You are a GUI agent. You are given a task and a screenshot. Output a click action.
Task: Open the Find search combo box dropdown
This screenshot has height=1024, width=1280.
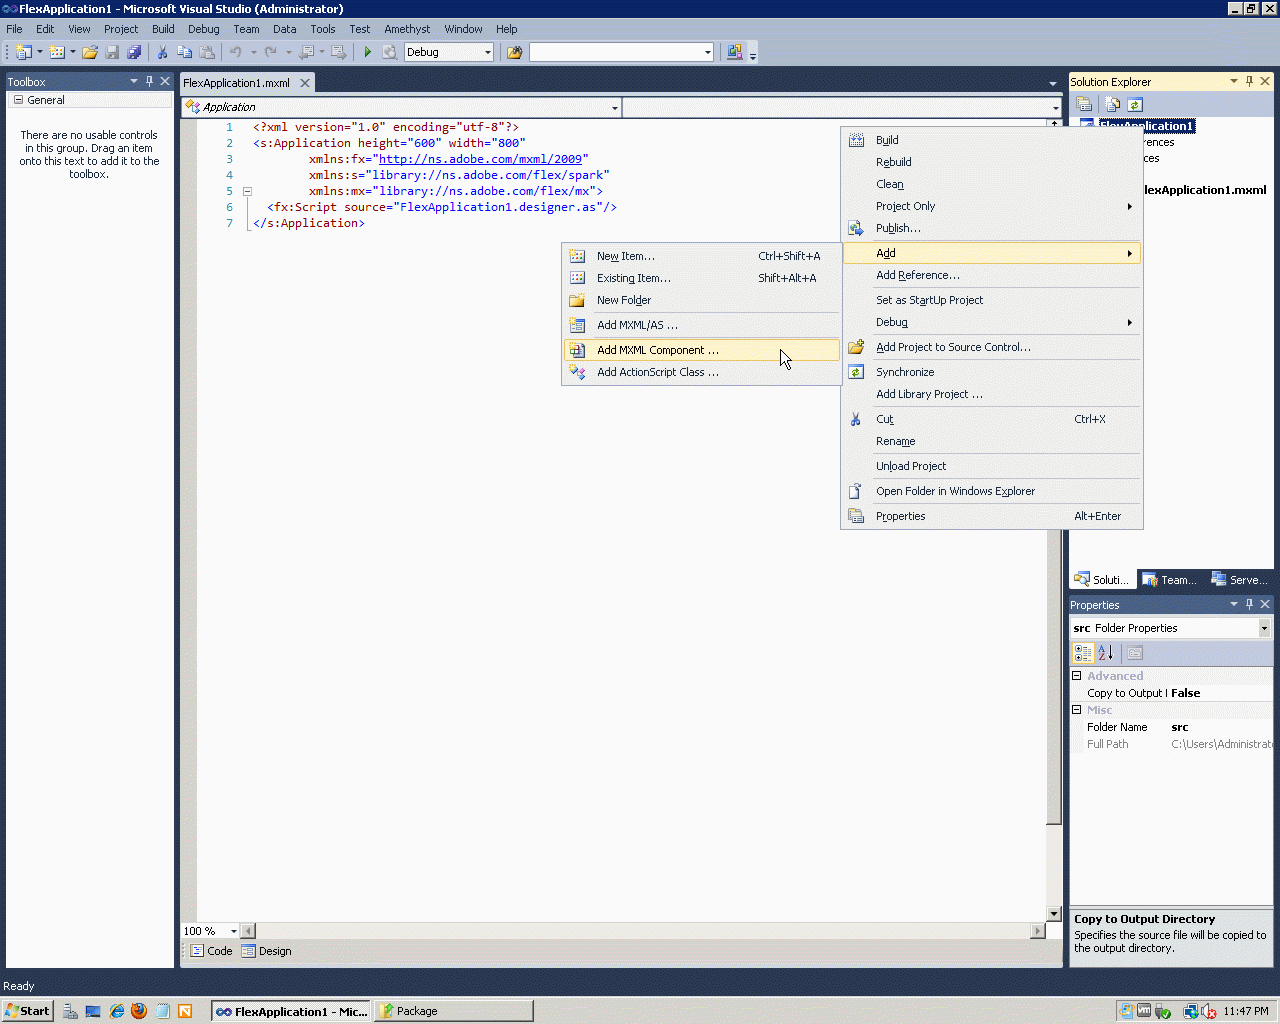click(708, 52)
